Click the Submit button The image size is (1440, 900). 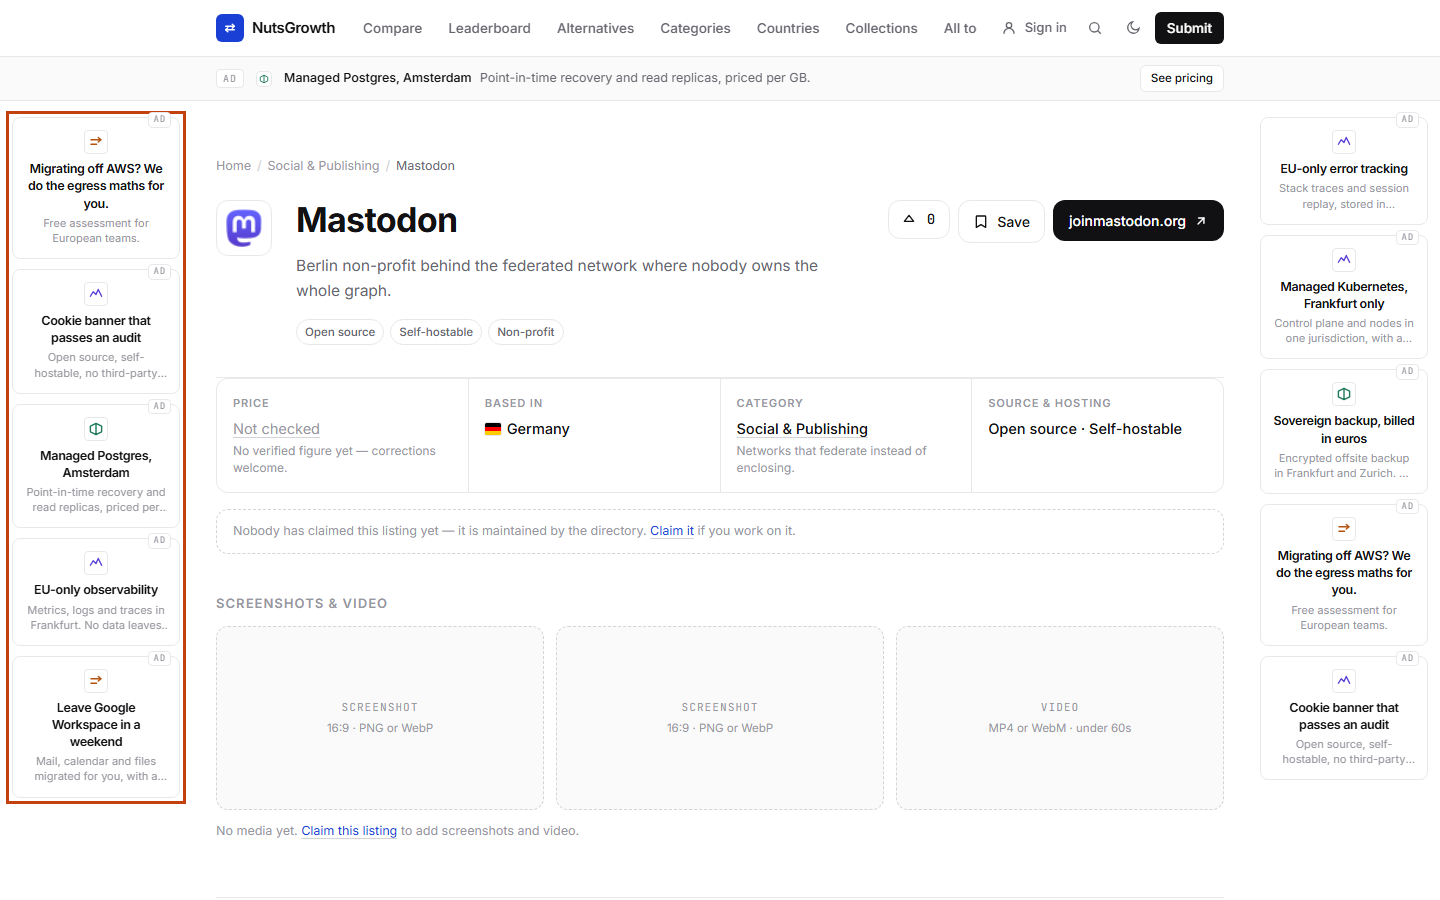tap(1189, 28)
